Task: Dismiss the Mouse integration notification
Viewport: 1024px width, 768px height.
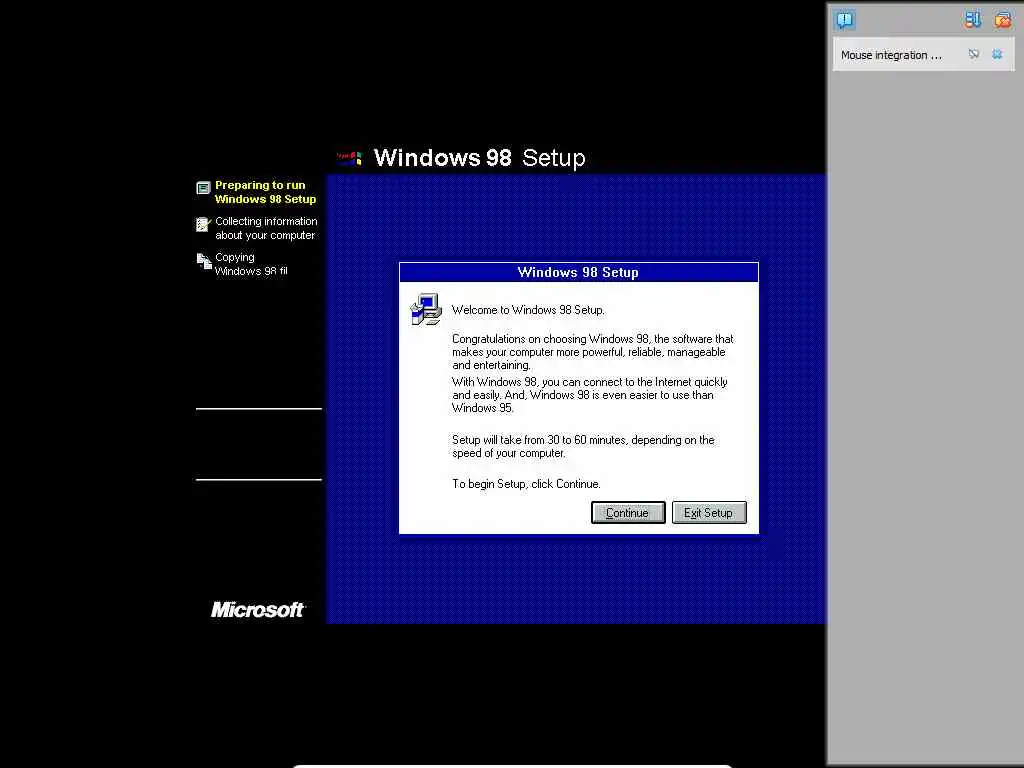Action: (x=997, y=54)
